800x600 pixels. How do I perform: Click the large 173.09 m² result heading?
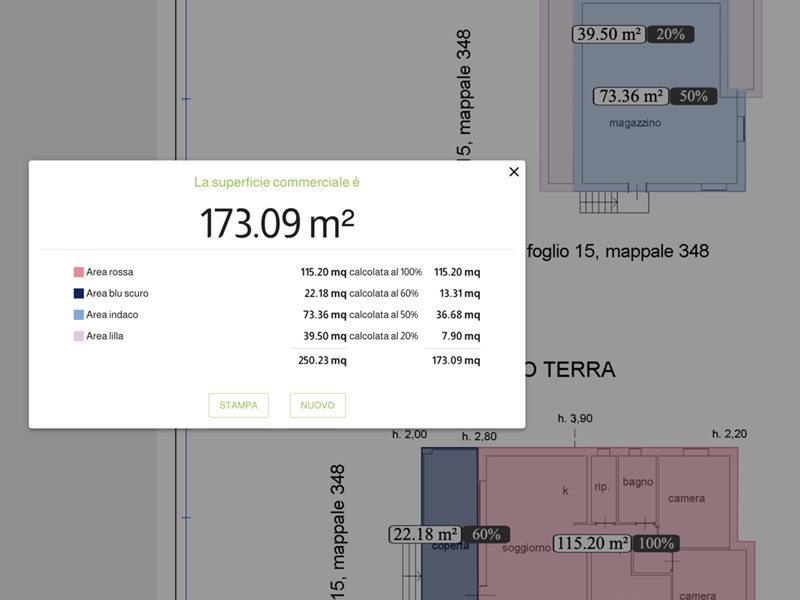coord(277,223)
